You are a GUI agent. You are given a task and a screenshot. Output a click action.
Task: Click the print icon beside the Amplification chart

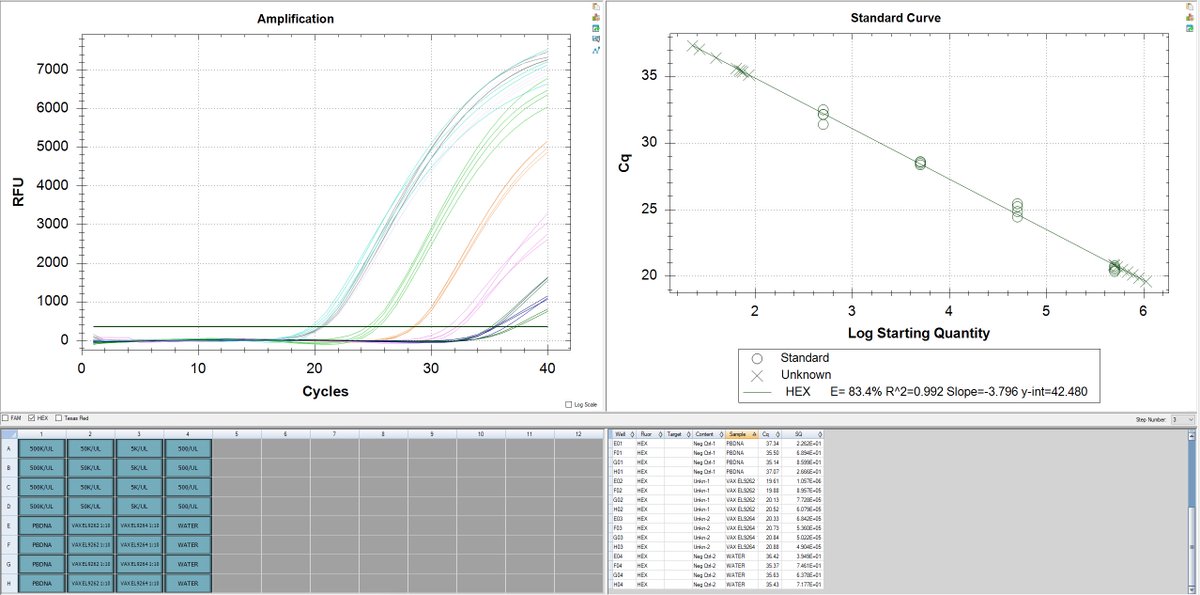pos(596,17)
